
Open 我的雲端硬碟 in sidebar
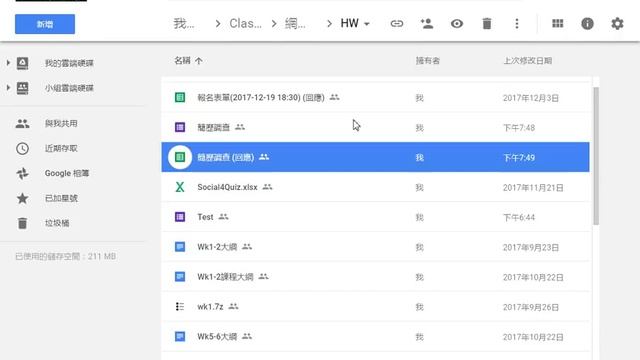click(69, 63)
